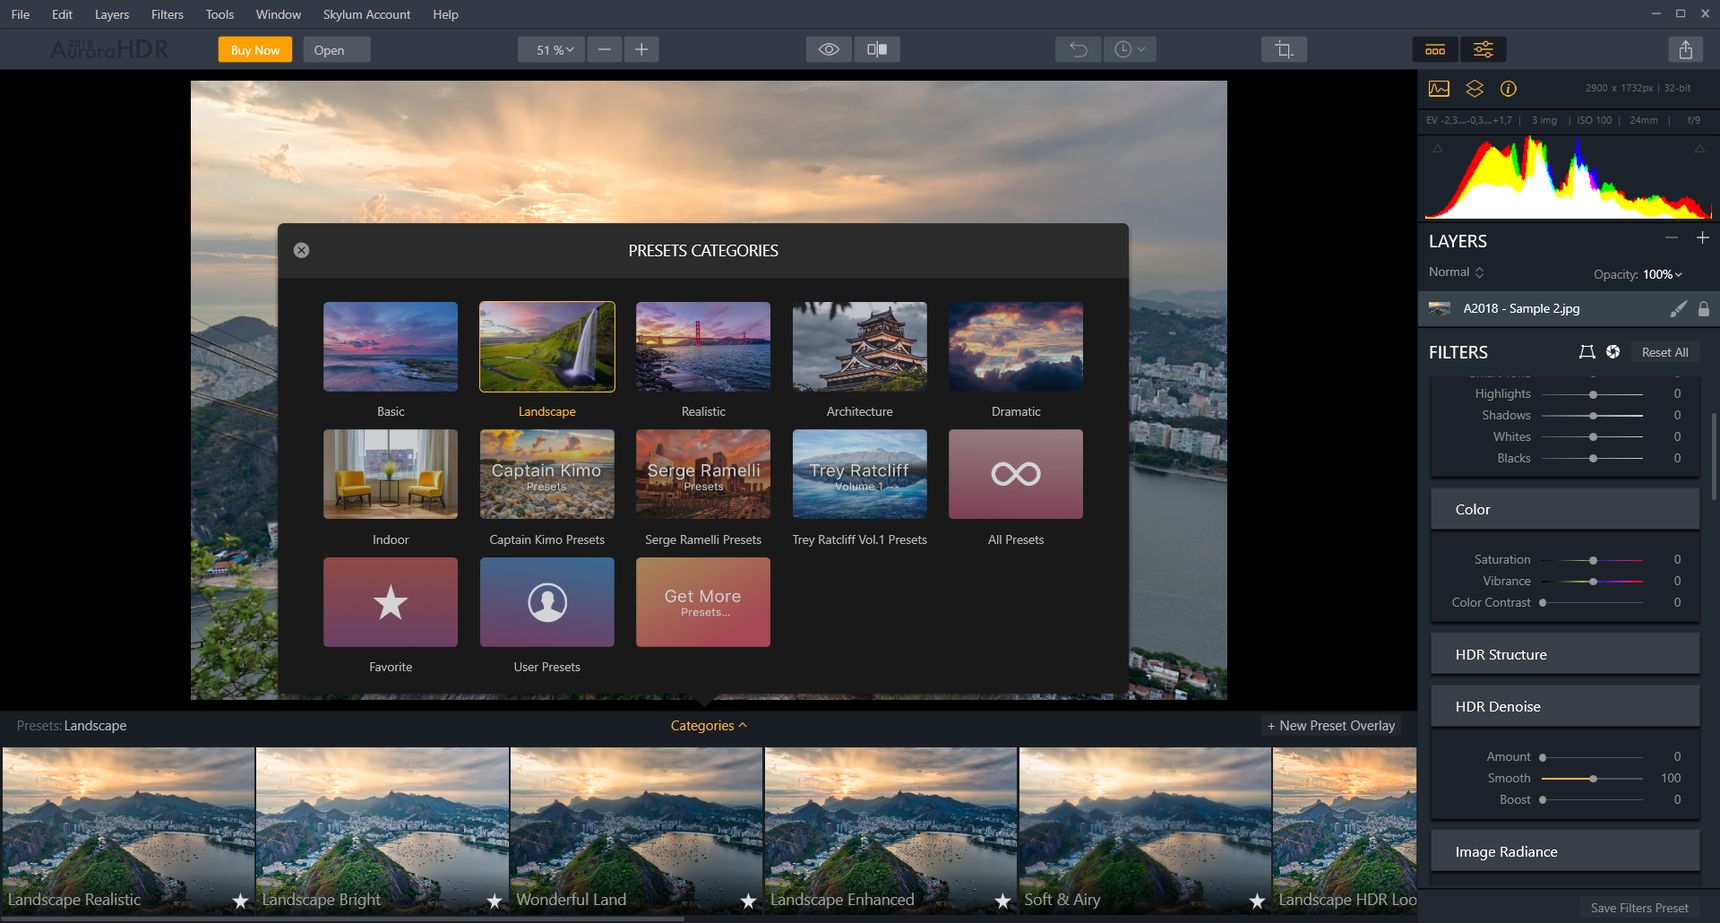Choose the Architecture presets category

coord(859,347)
